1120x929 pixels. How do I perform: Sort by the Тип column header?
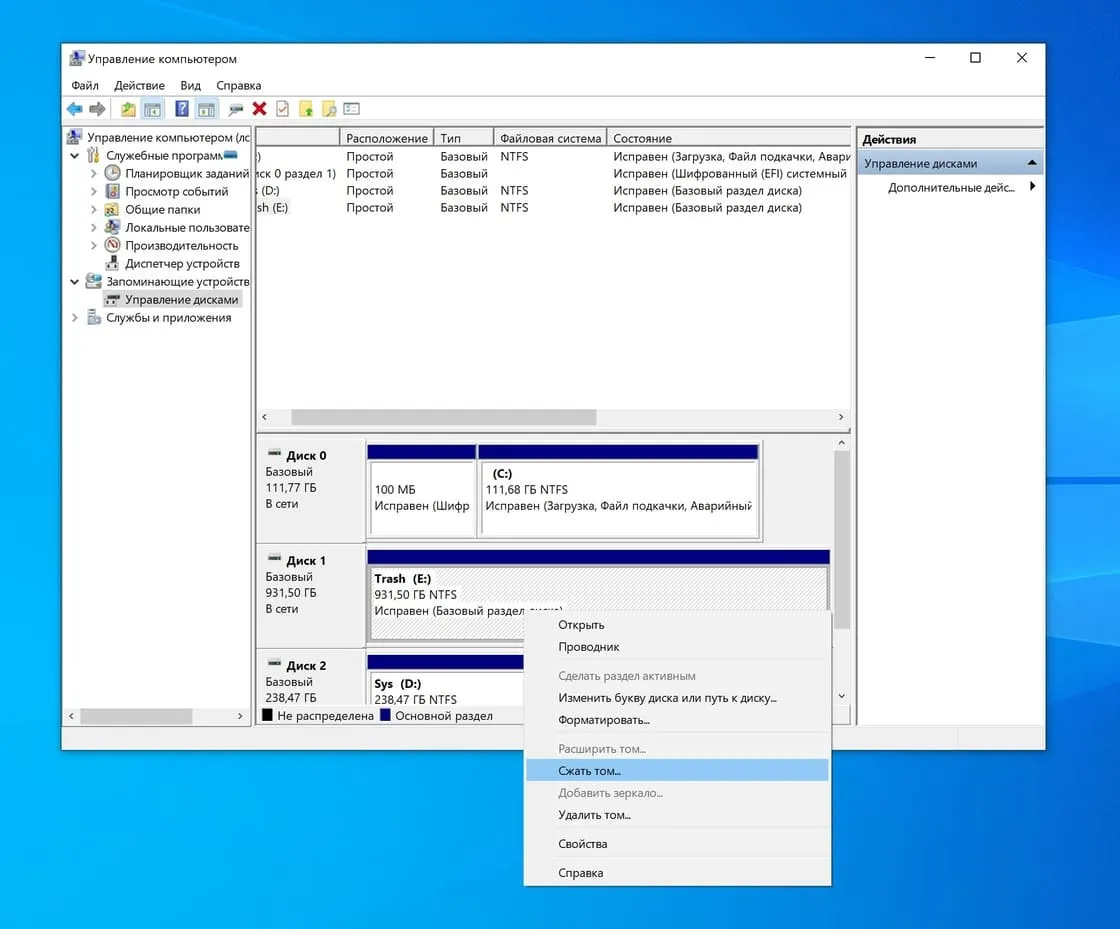[x=464, y=138]
